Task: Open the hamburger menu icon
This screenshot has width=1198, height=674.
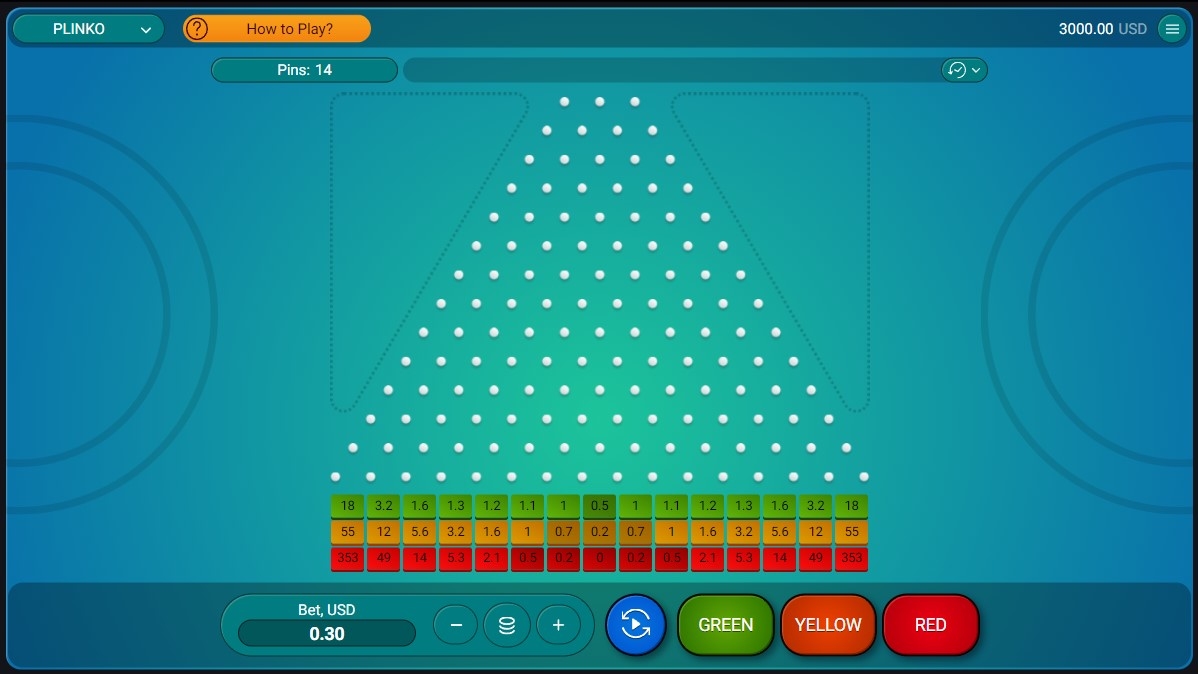Action: click(x=1172, y=29)
